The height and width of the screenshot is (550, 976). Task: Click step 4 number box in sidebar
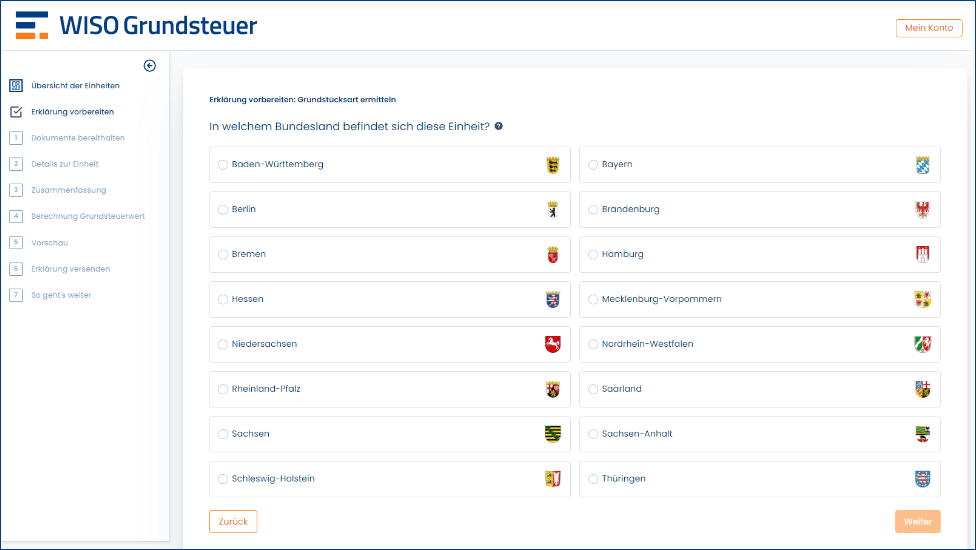(16, 217)
